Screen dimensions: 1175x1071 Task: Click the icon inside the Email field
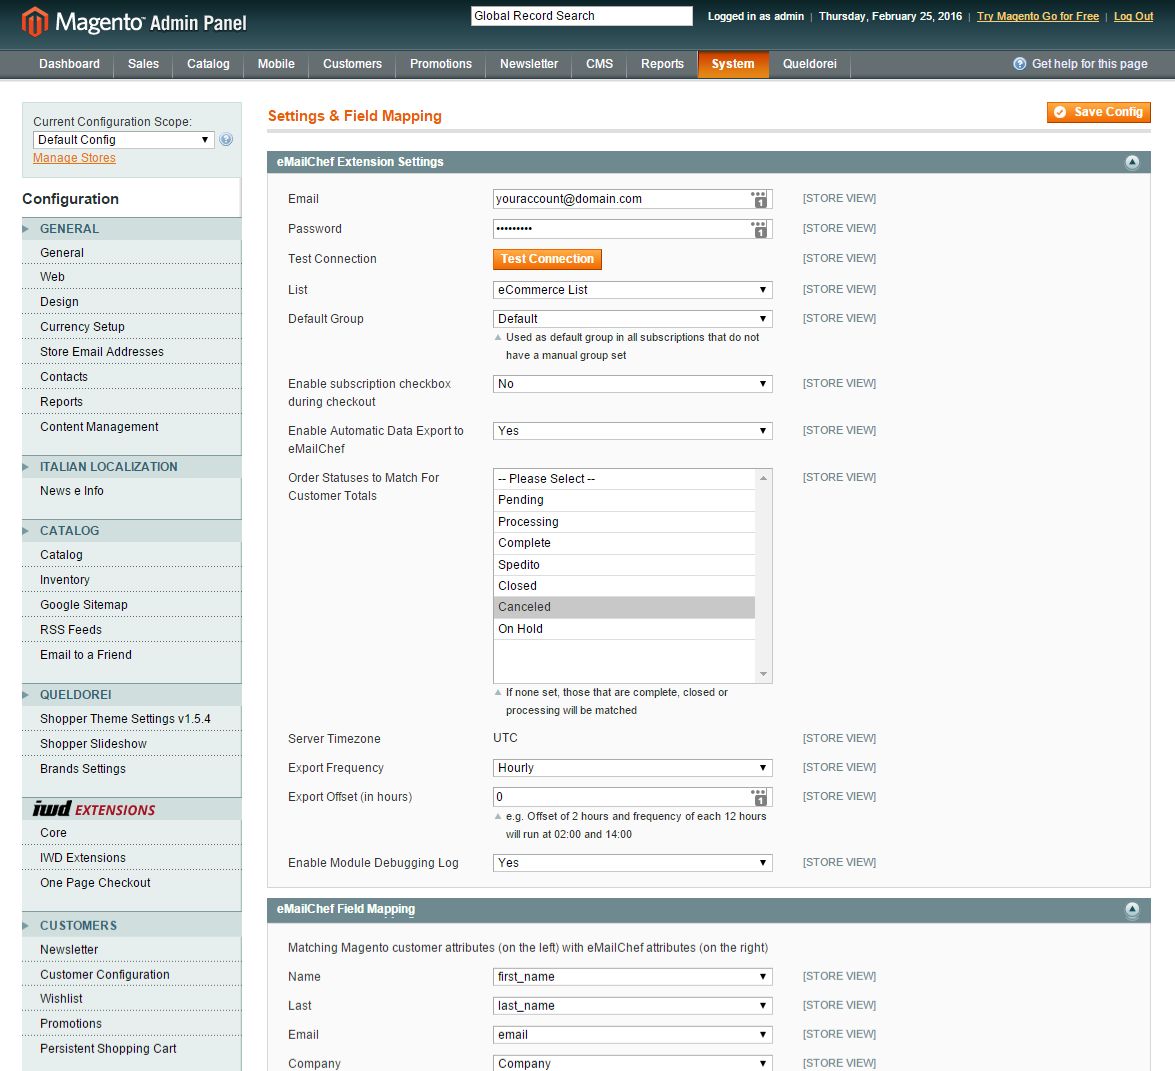click(x=759, y=199)
